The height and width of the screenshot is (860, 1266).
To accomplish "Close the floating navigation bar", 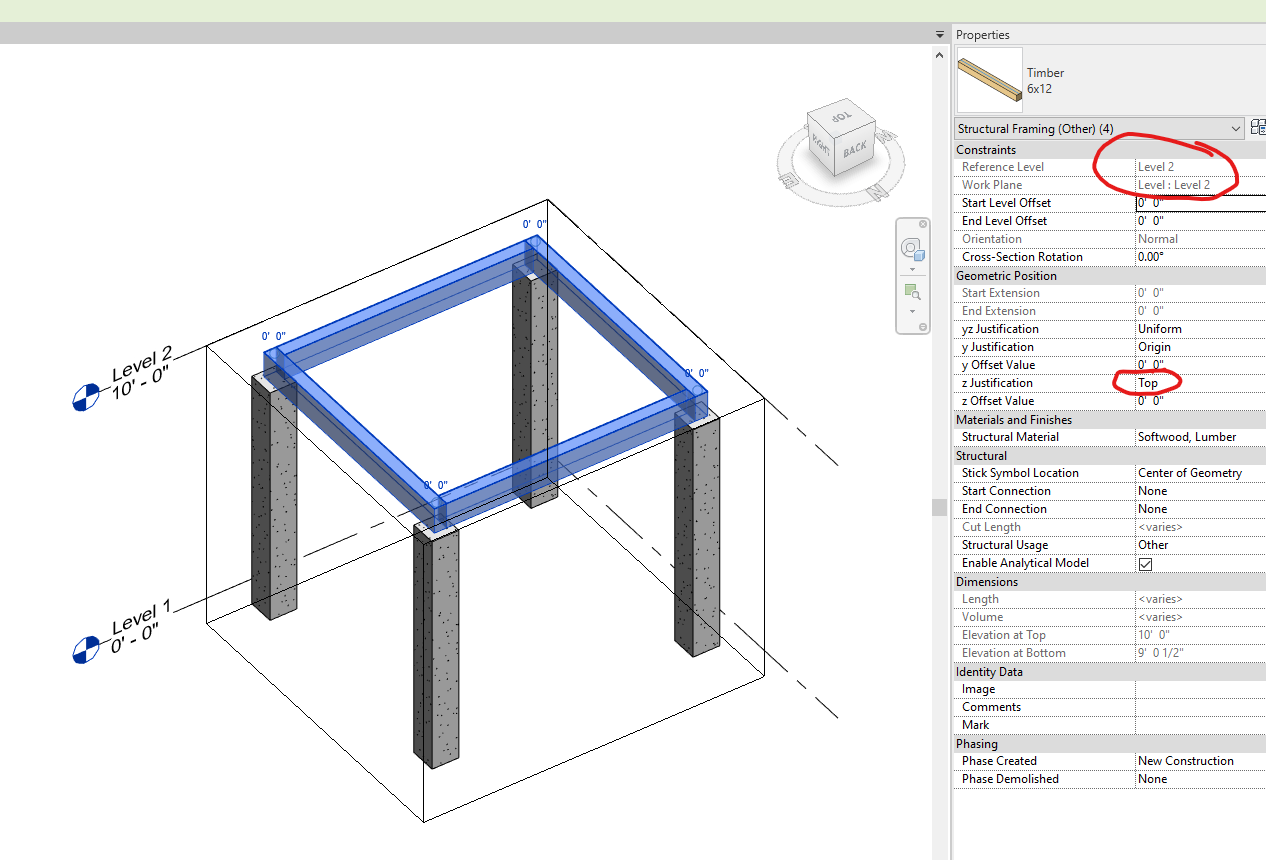I will (x=923, y=224).
